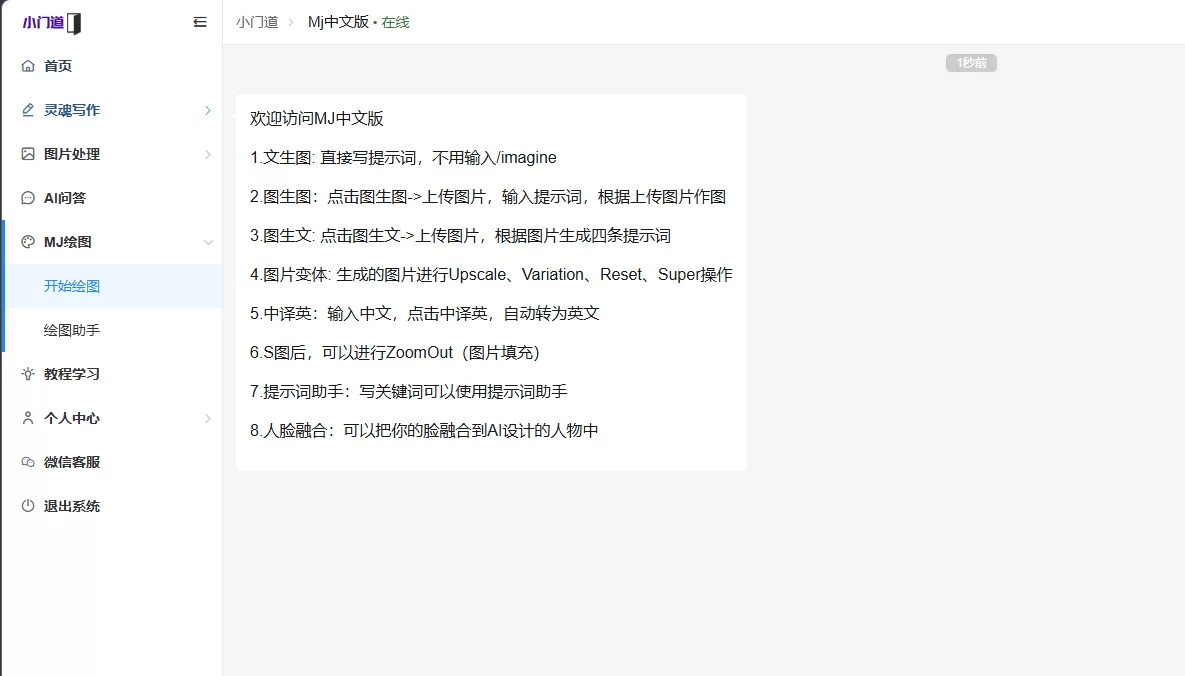The image size is (1185, 676).
Task: Click the 小门道 logo
Action: point(52,23)
